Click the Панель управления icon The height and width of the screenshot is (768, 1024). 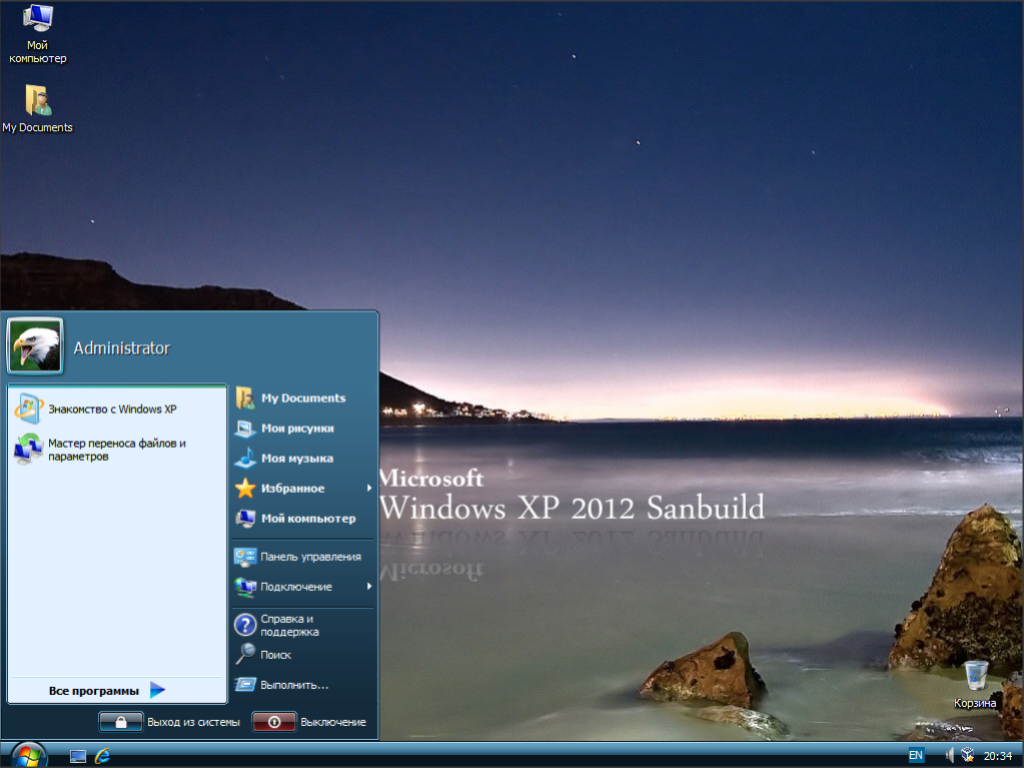click(x=245, y=557)
